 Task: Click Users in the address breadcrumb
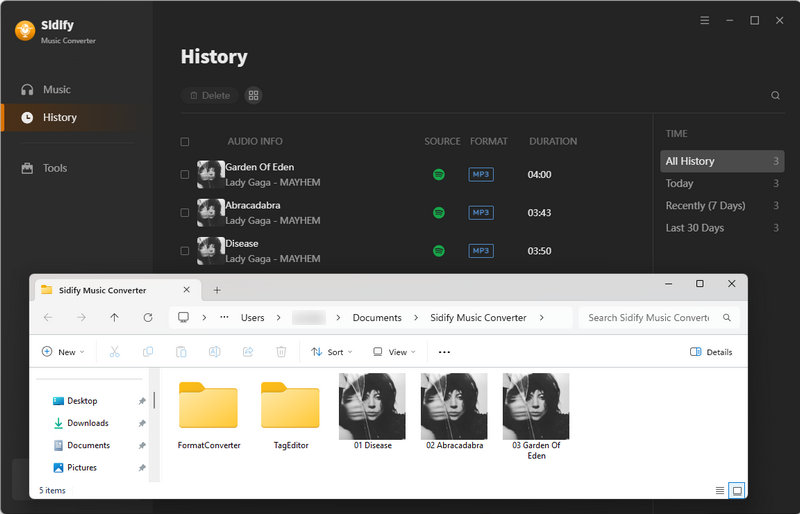(x=253, y=317)
